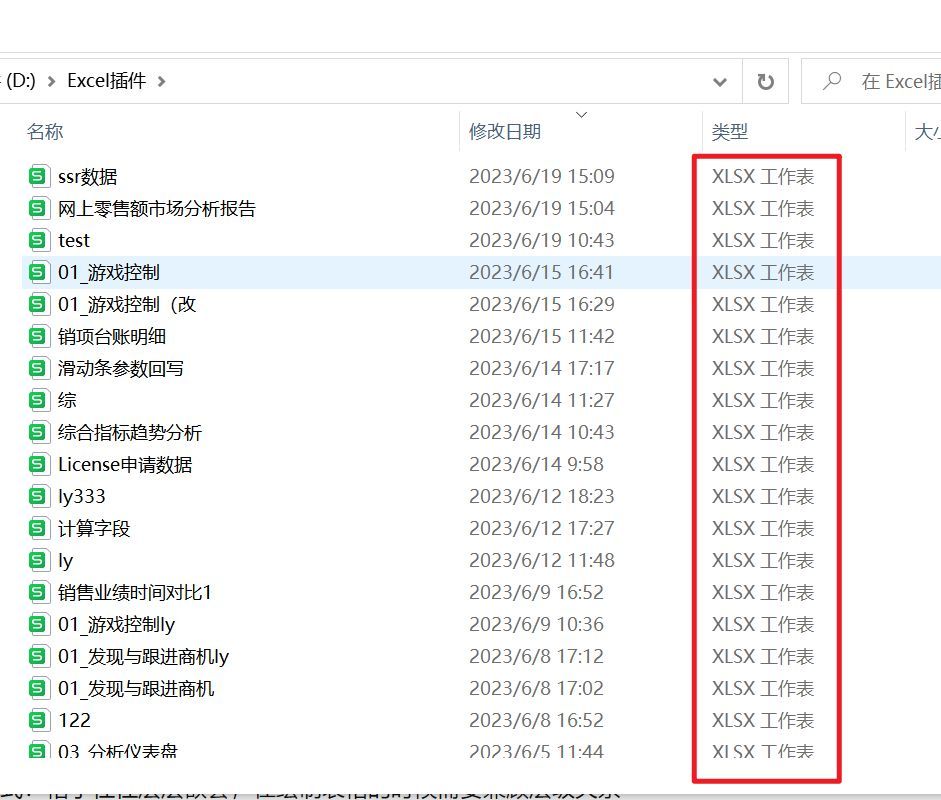Select the highlighted file name 01_游戏控制
The width and height of the screenshot is (941, 800).
point(109,272)
